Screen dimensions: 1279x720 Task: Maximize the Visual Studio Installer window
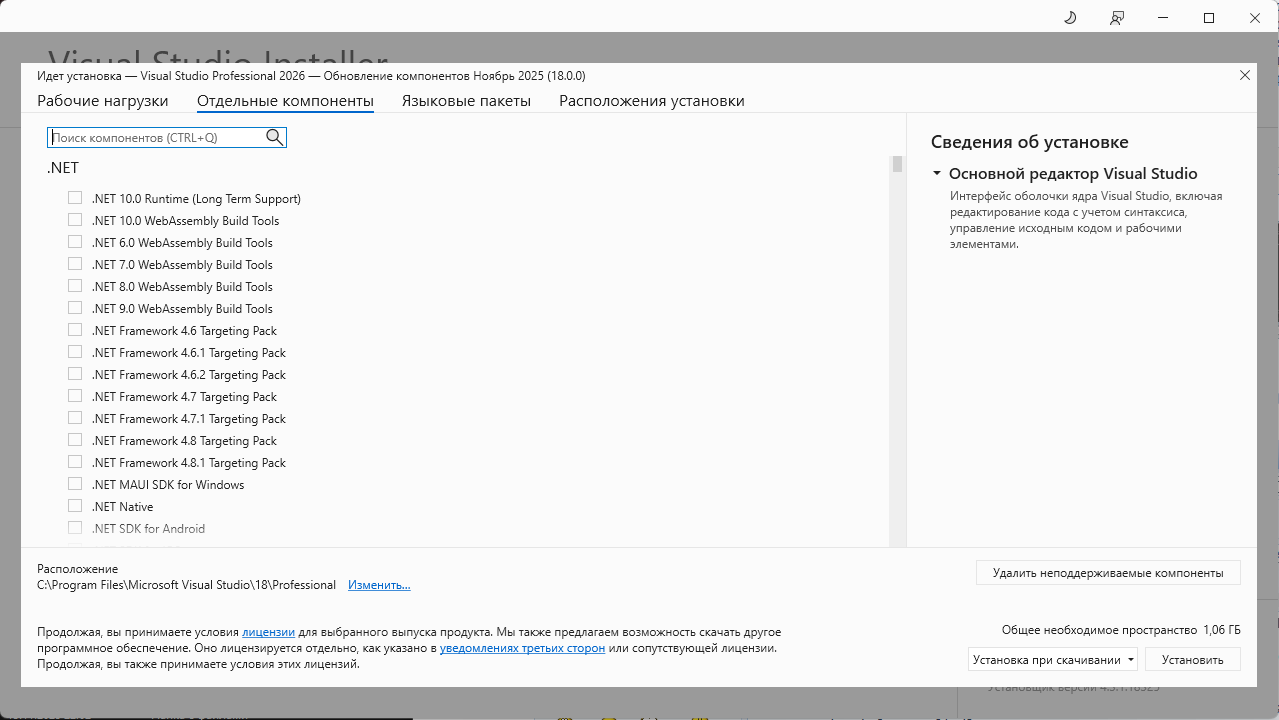click(1209, 18)
